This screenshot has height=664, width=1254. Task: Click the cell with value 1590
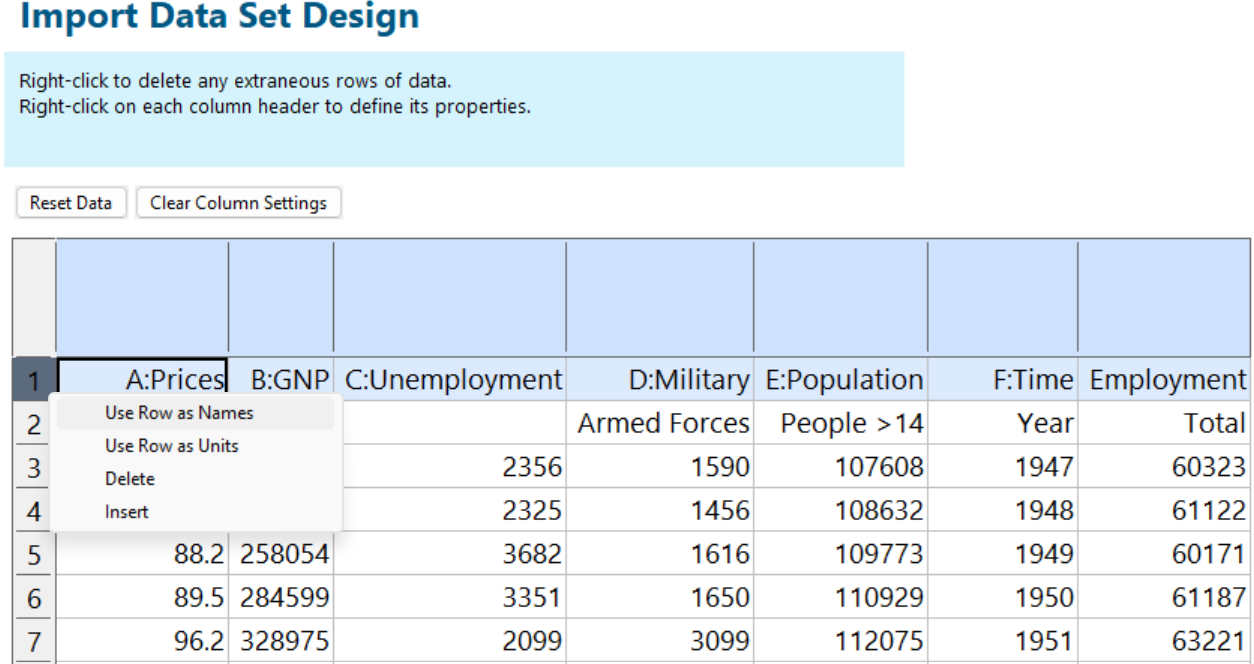tap(660, 467)
